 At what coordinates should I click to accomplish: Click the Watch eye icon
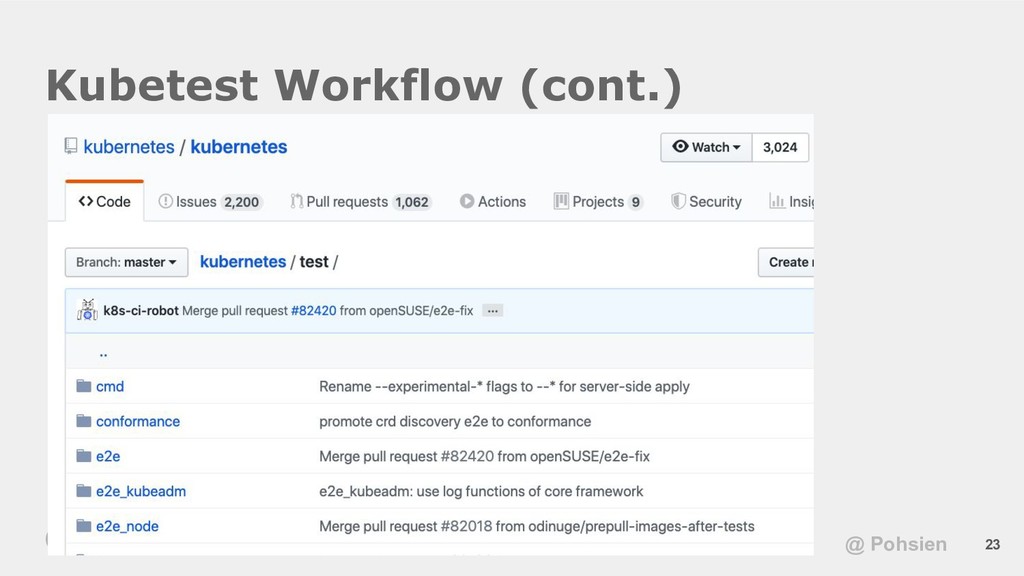(680, 146)
